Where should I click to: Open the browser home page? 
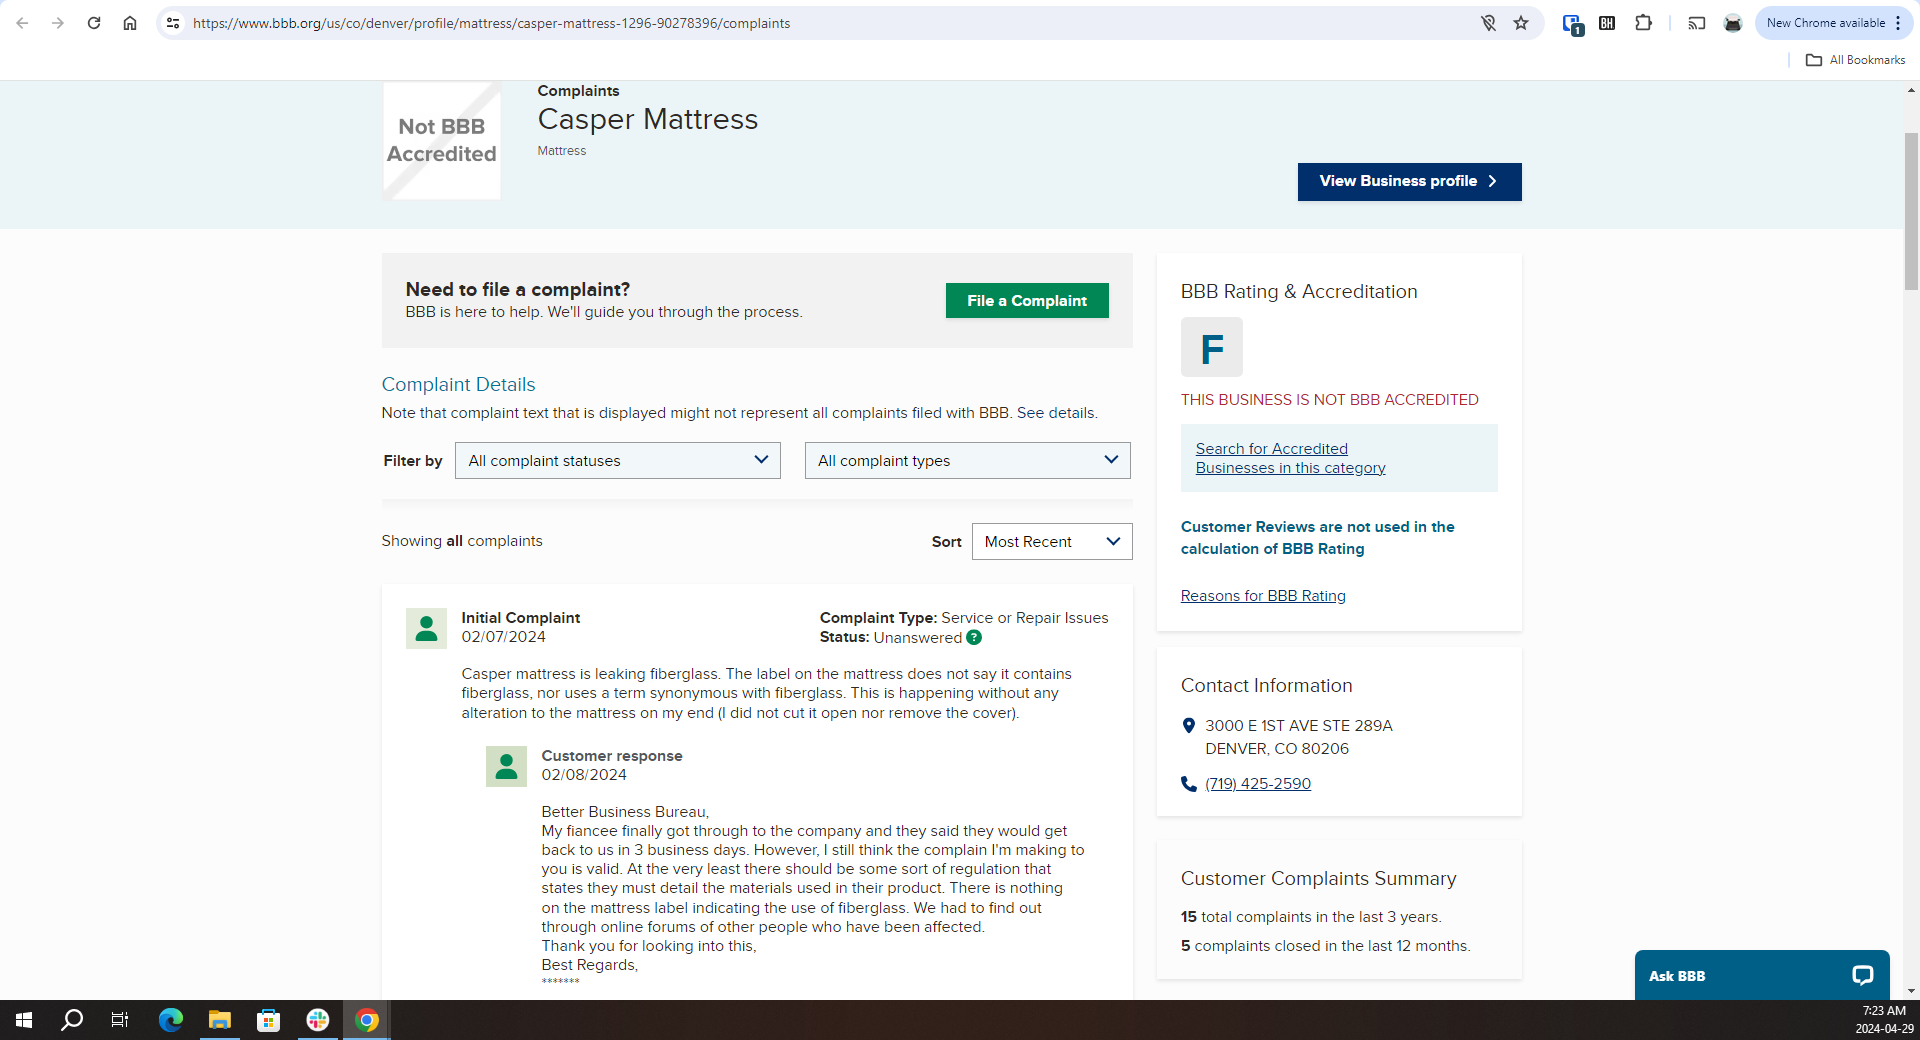130,23
